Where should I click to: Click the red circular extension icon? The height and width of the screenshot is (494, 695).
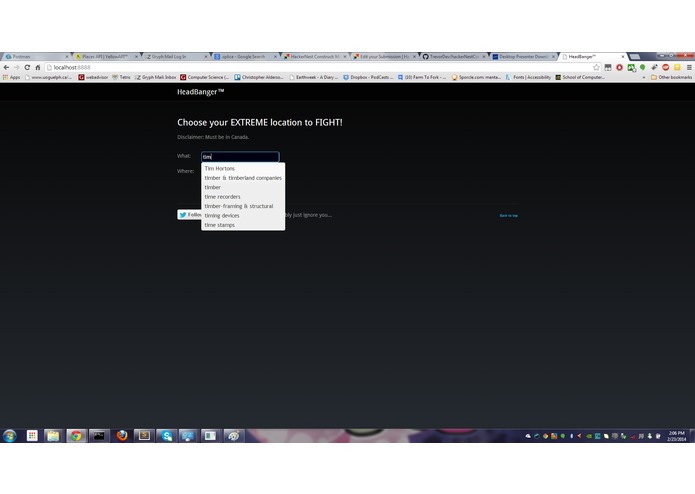click(x=619, y=67)
